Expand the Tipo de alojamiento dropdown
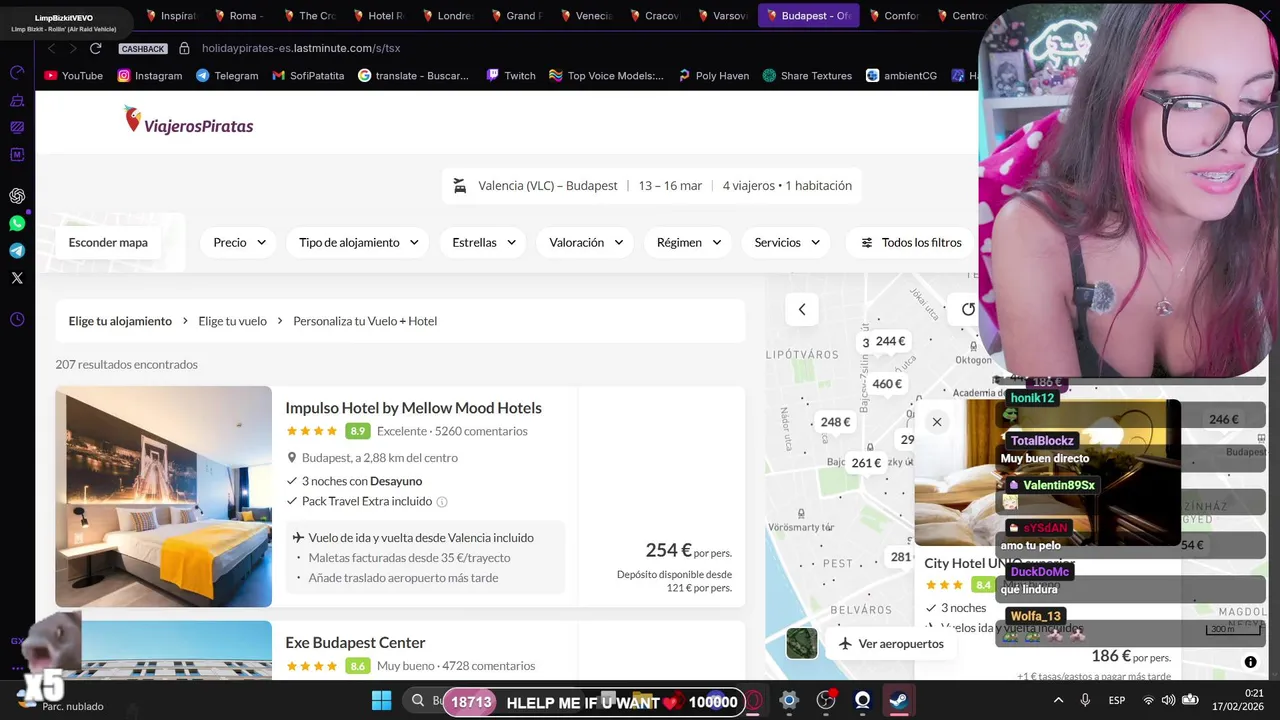This screenshot has height=720, width=1280. 358,242
